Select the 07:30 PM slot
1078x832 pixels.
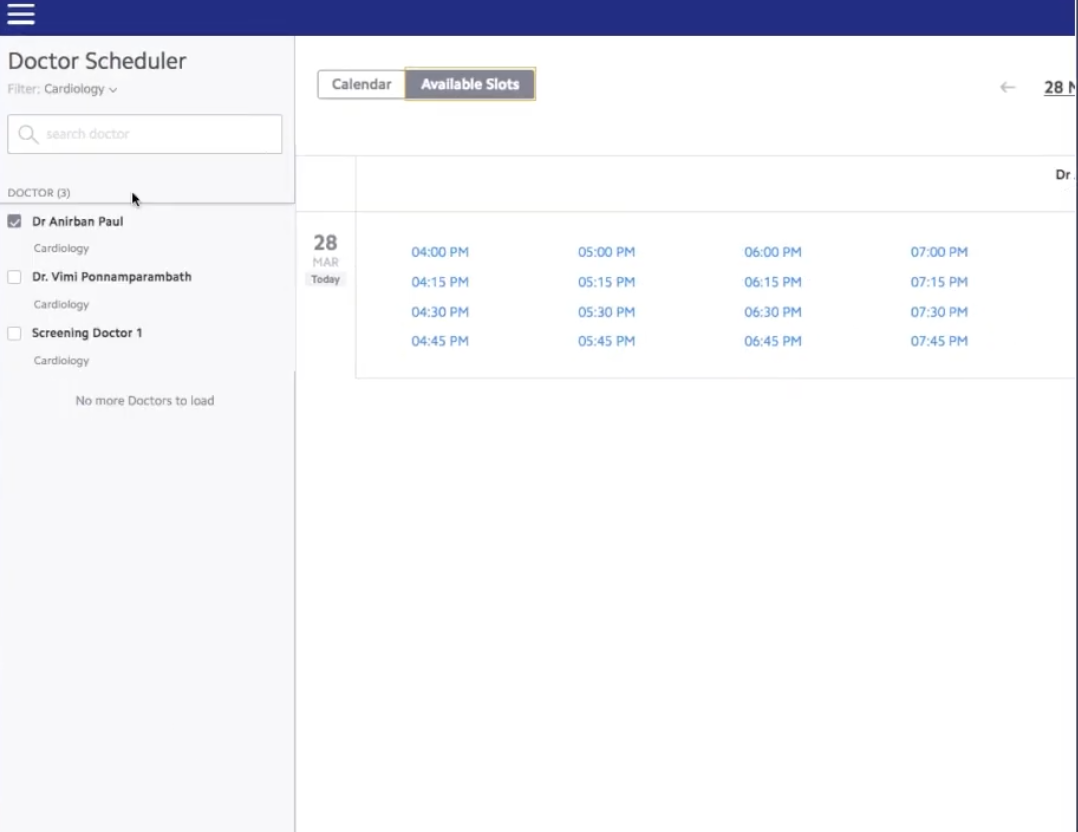click(x=939, y=312)
